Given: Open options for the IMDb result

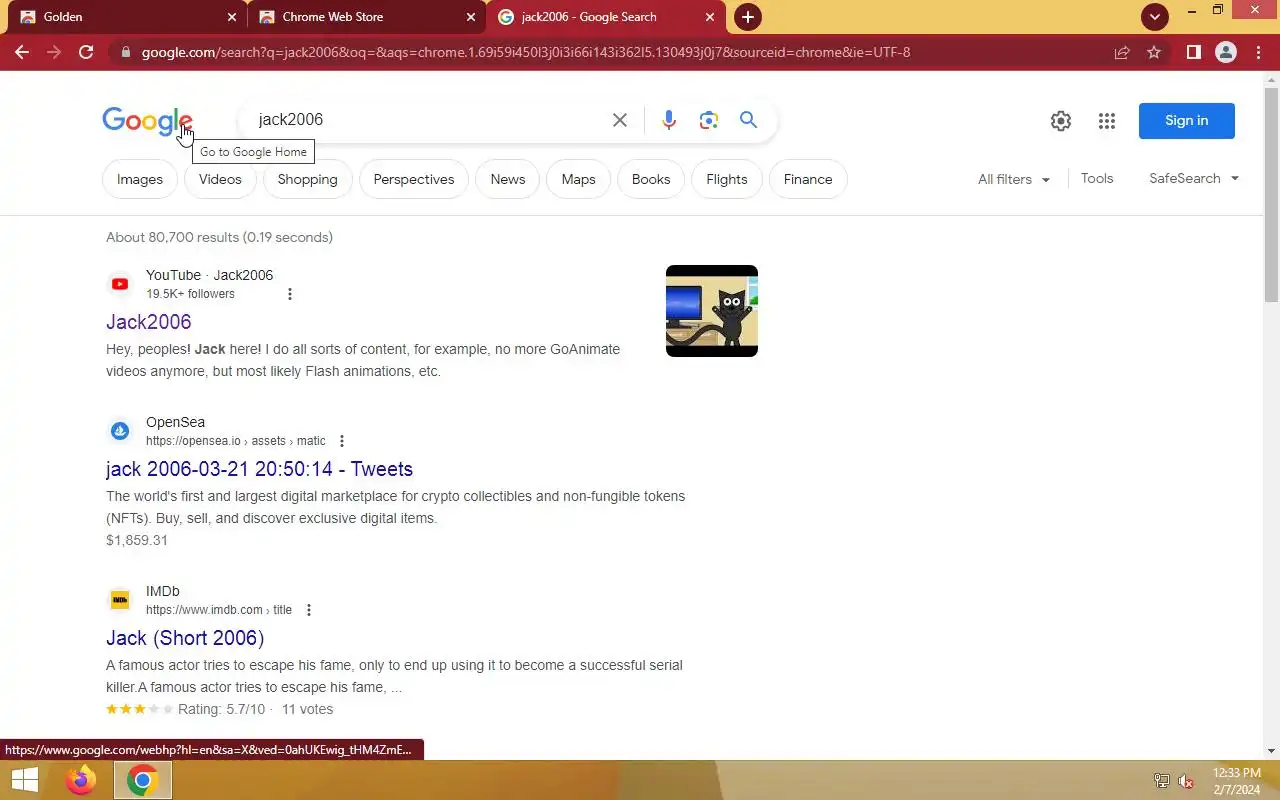Looking at the screenshot, I should pos(309,610).
